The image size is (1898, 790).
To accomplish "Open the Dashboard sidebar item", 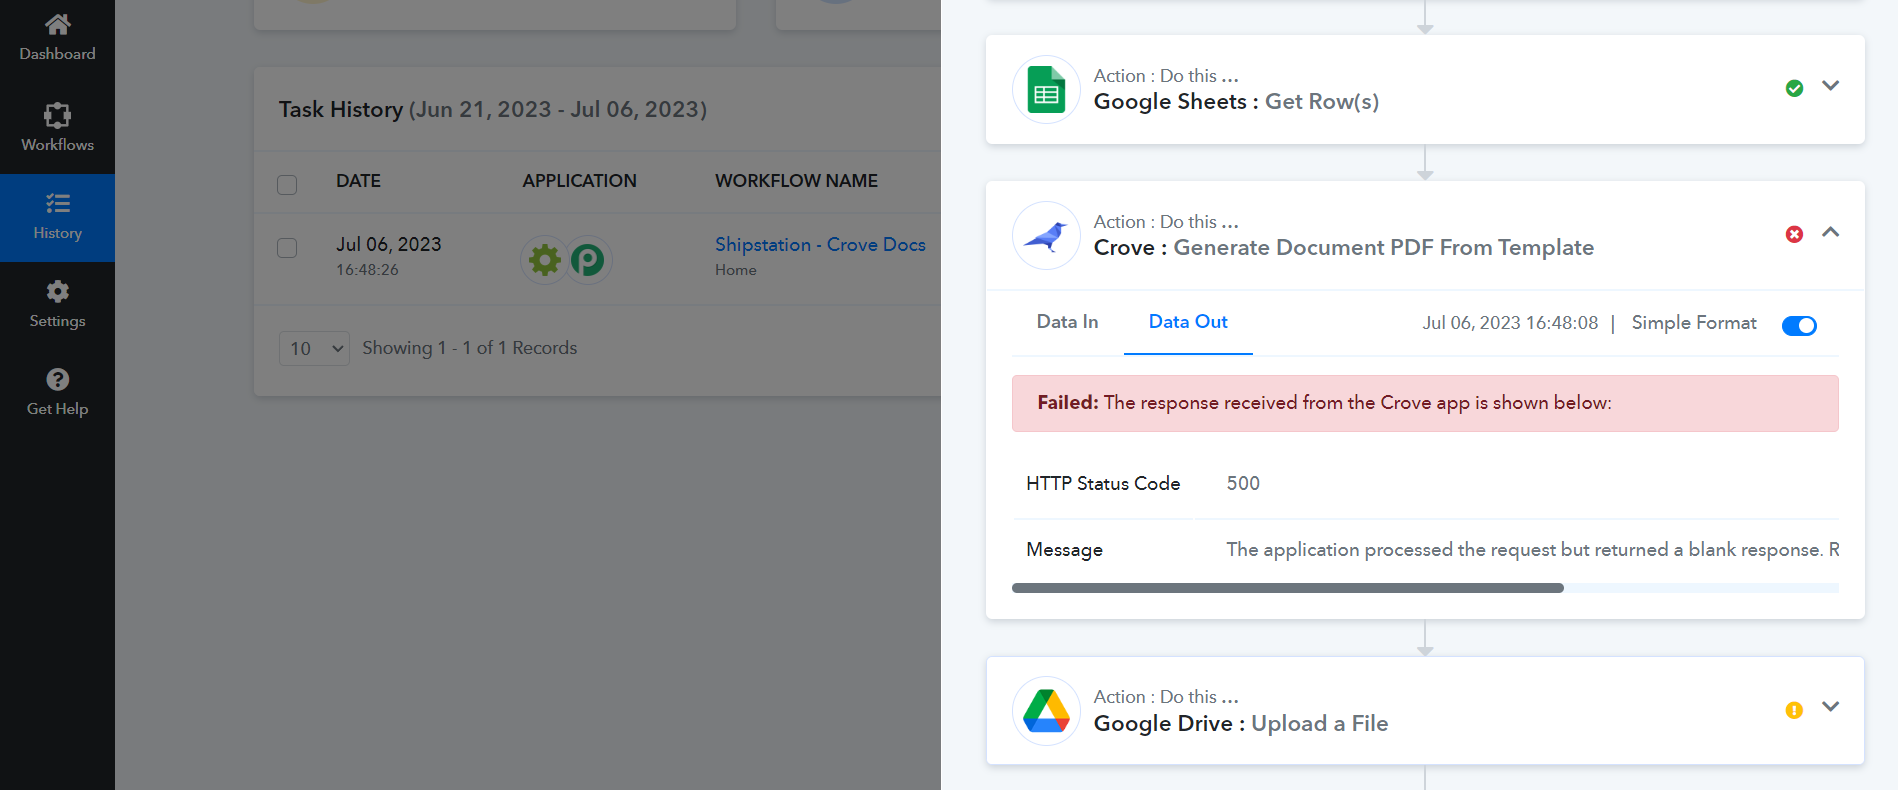I will pos(57,38).
